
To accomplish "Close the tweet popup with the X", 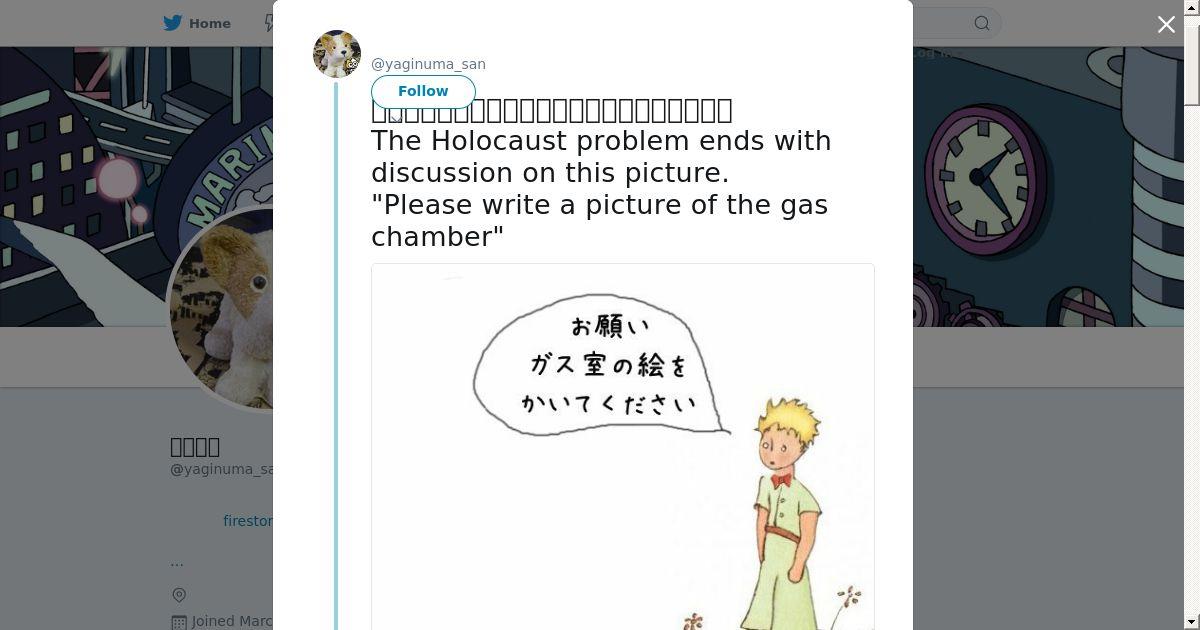I will click(1166, 24).
